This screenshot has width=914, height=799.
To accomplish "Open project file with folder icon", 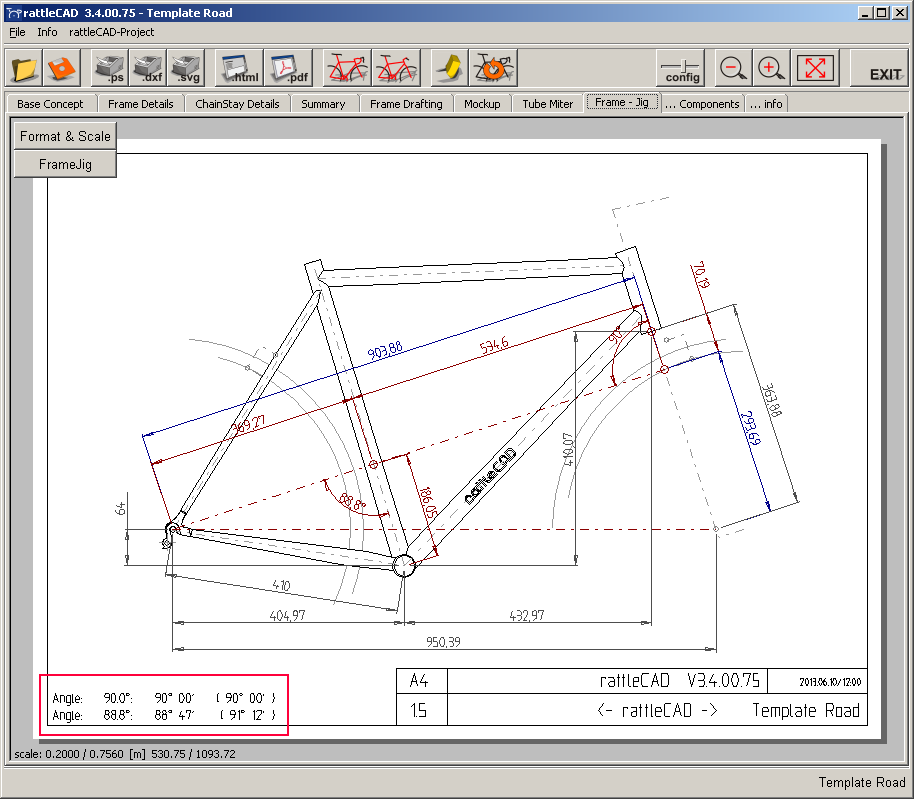I will click(x=24, y=68).
